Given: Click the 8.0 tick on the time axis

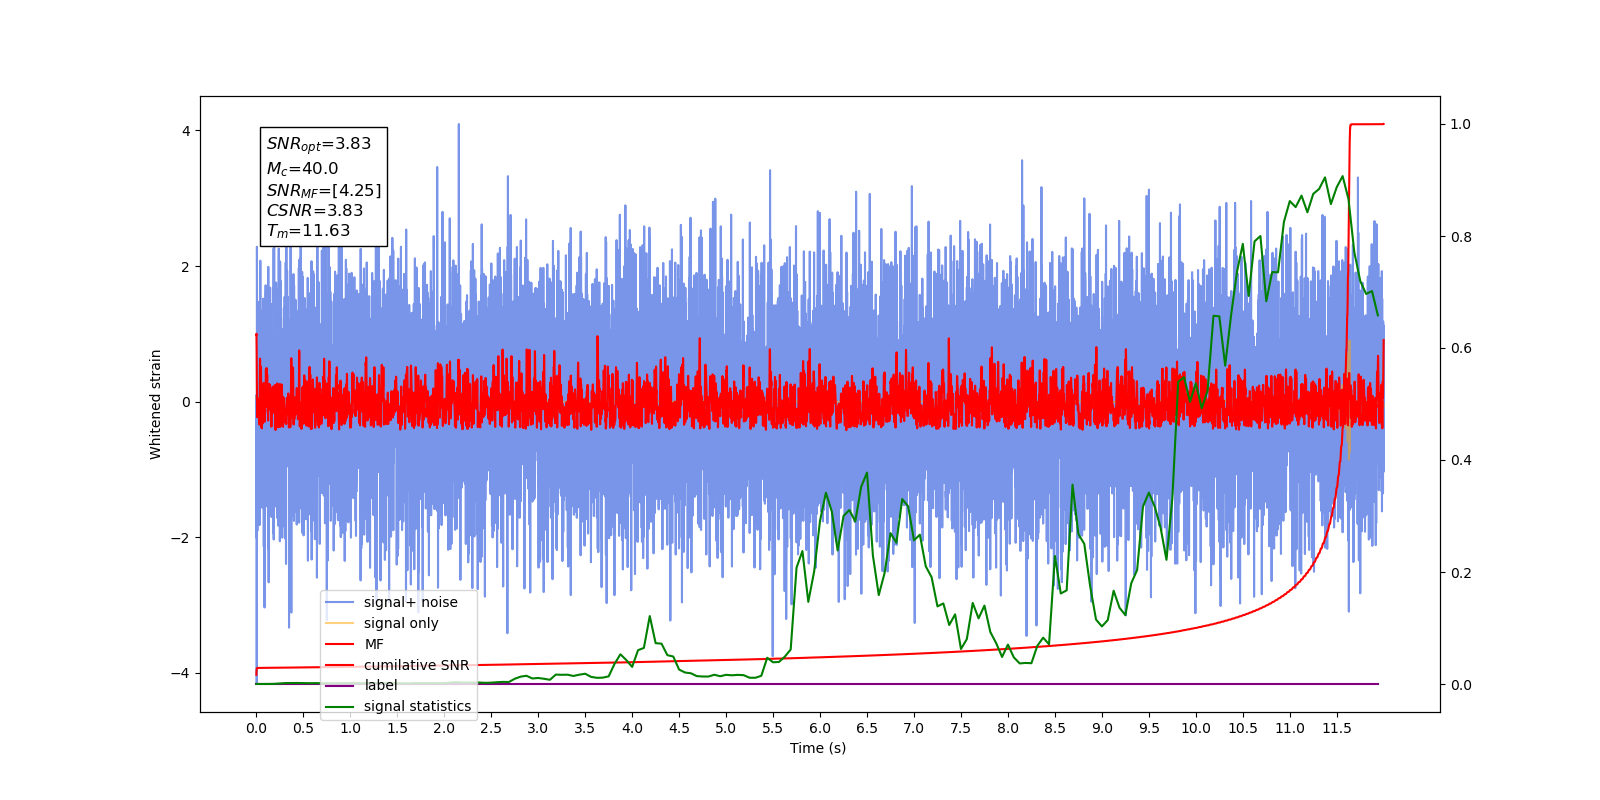Looking at the screenshot, I should [x=1008, y=728].
